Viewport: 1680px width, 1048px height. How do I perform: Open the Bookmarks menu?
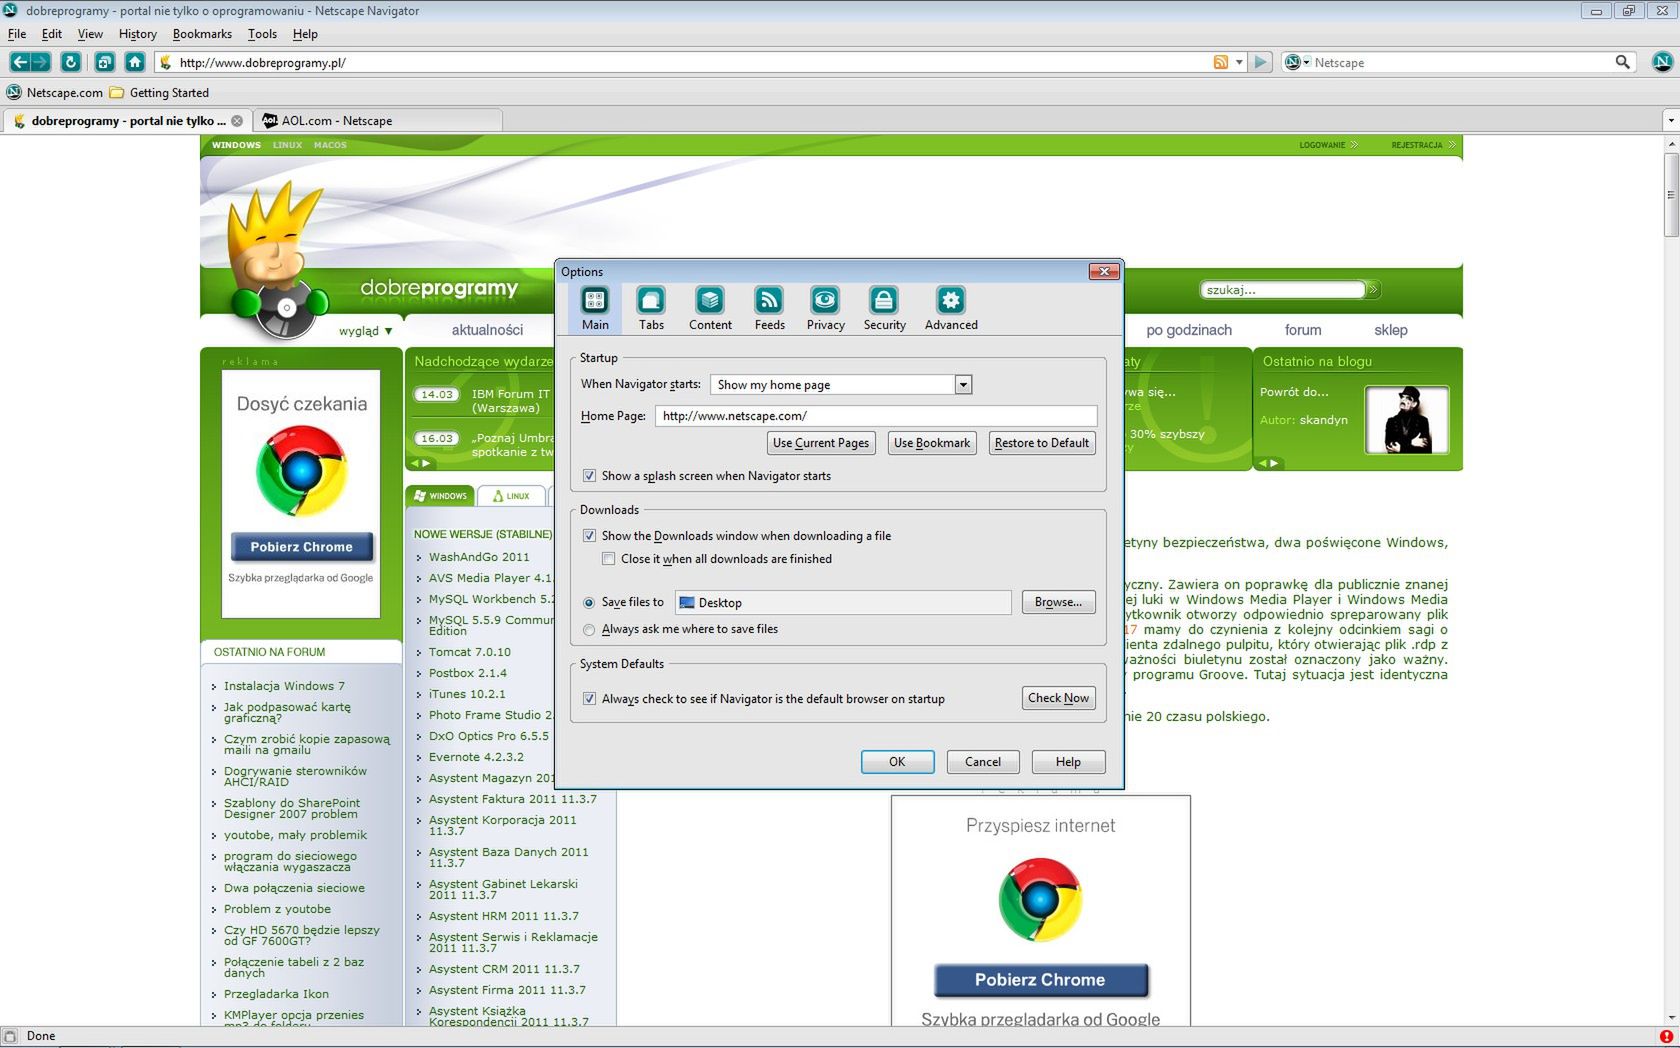[202, 34]
